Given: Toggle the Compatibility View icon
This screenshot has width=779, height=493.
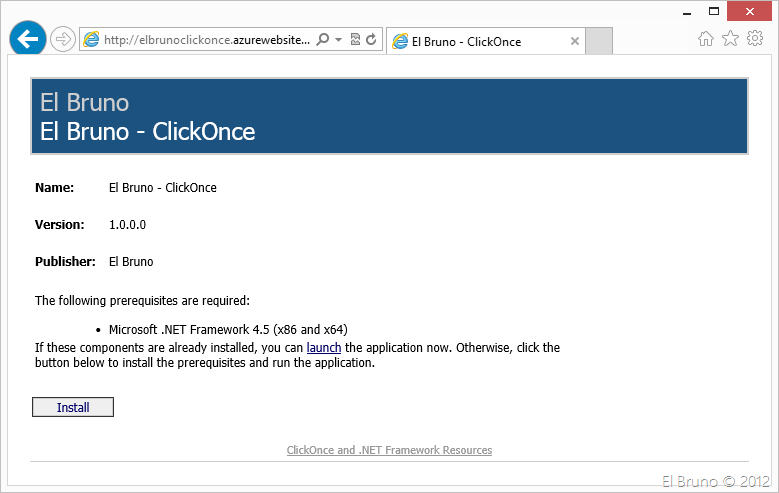Looking at the screenshot, I should pos(355,40).
